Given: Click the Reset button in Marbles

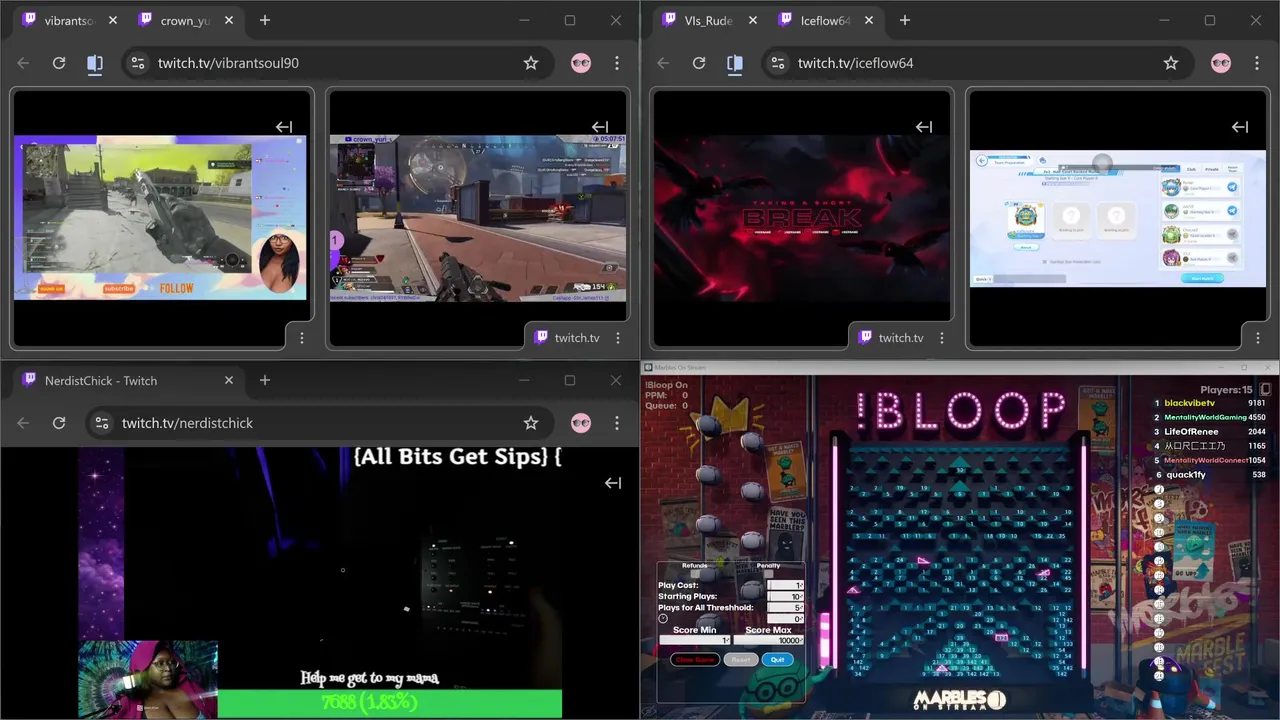Looking at the screenshot, I should 741,660.
